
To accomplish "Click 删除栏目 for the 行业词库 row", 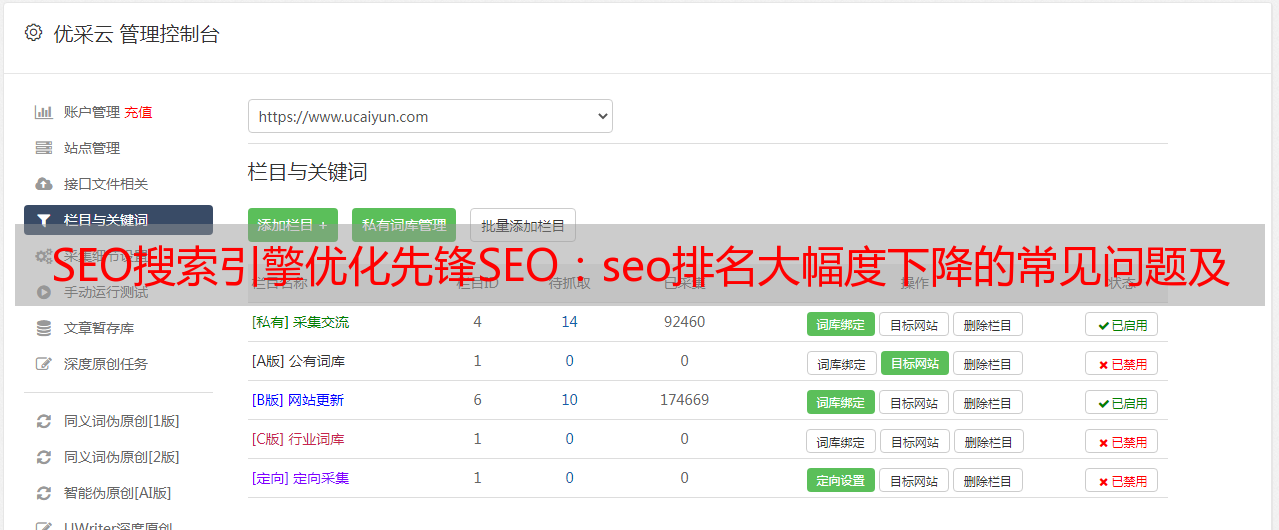I will tap(990, 441).
